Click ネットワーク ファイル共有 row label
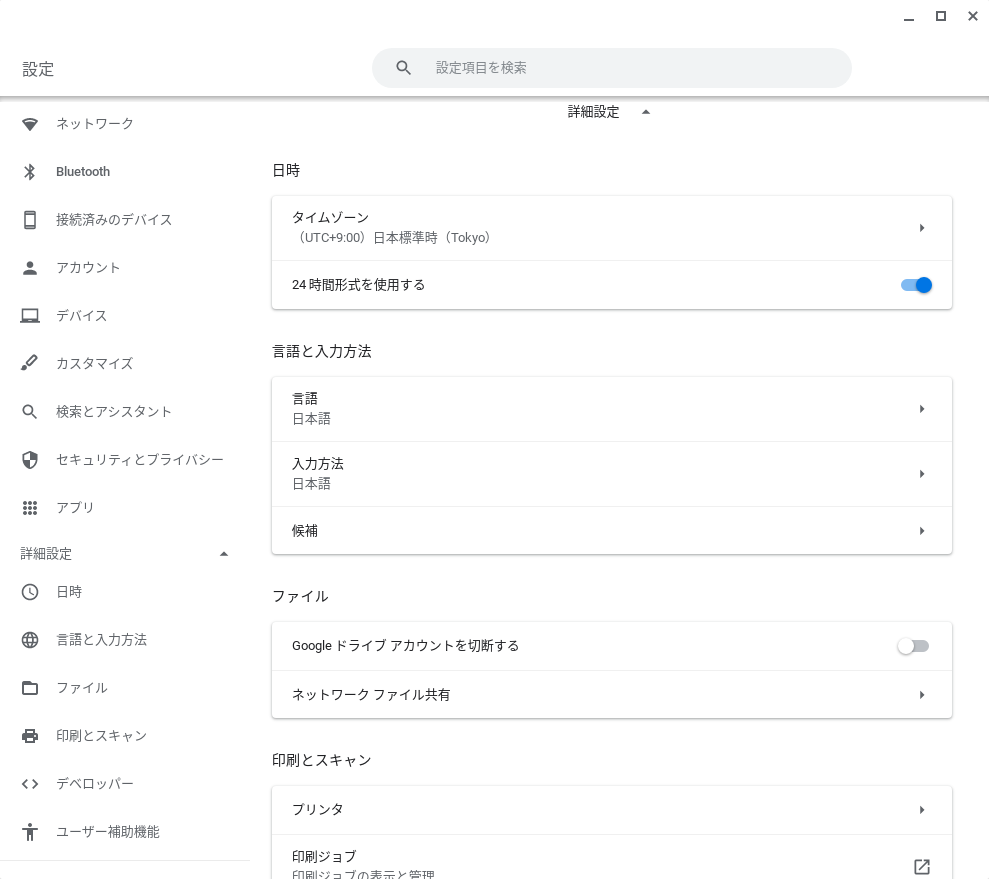989x879 pixels. pyautogui.click(x=371, y=695)
